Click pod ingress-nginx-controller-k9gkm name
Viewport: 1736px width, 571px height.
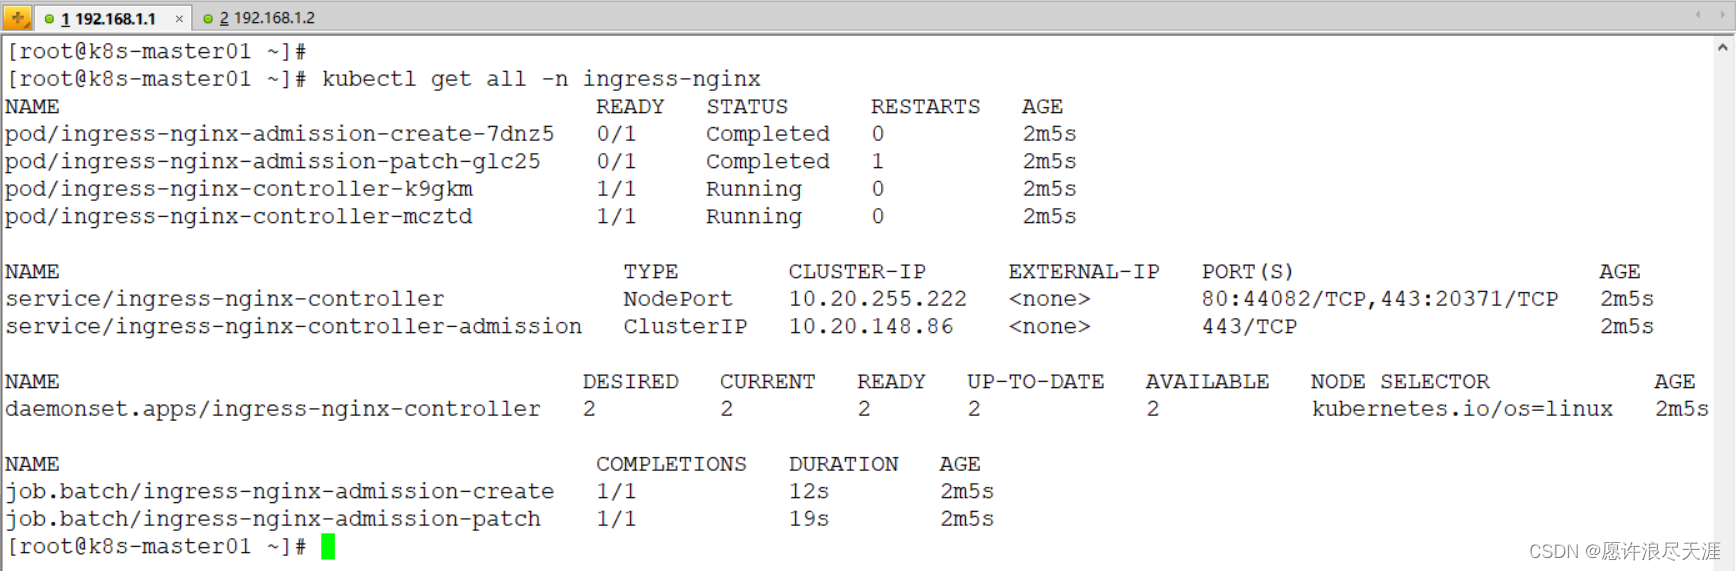239,189
